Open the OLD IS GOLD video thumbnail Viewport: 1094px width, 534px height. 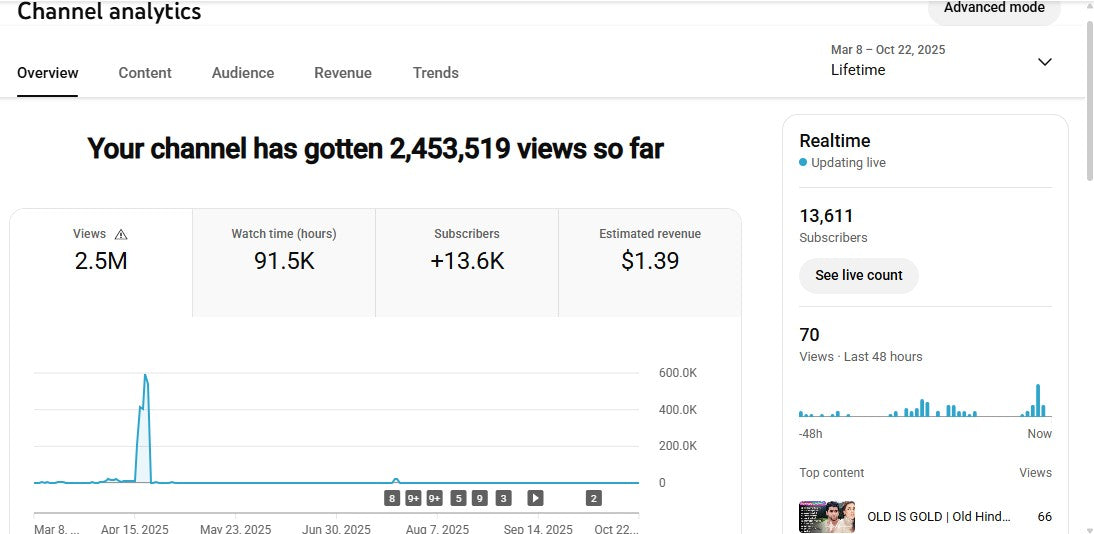(827, 517)
